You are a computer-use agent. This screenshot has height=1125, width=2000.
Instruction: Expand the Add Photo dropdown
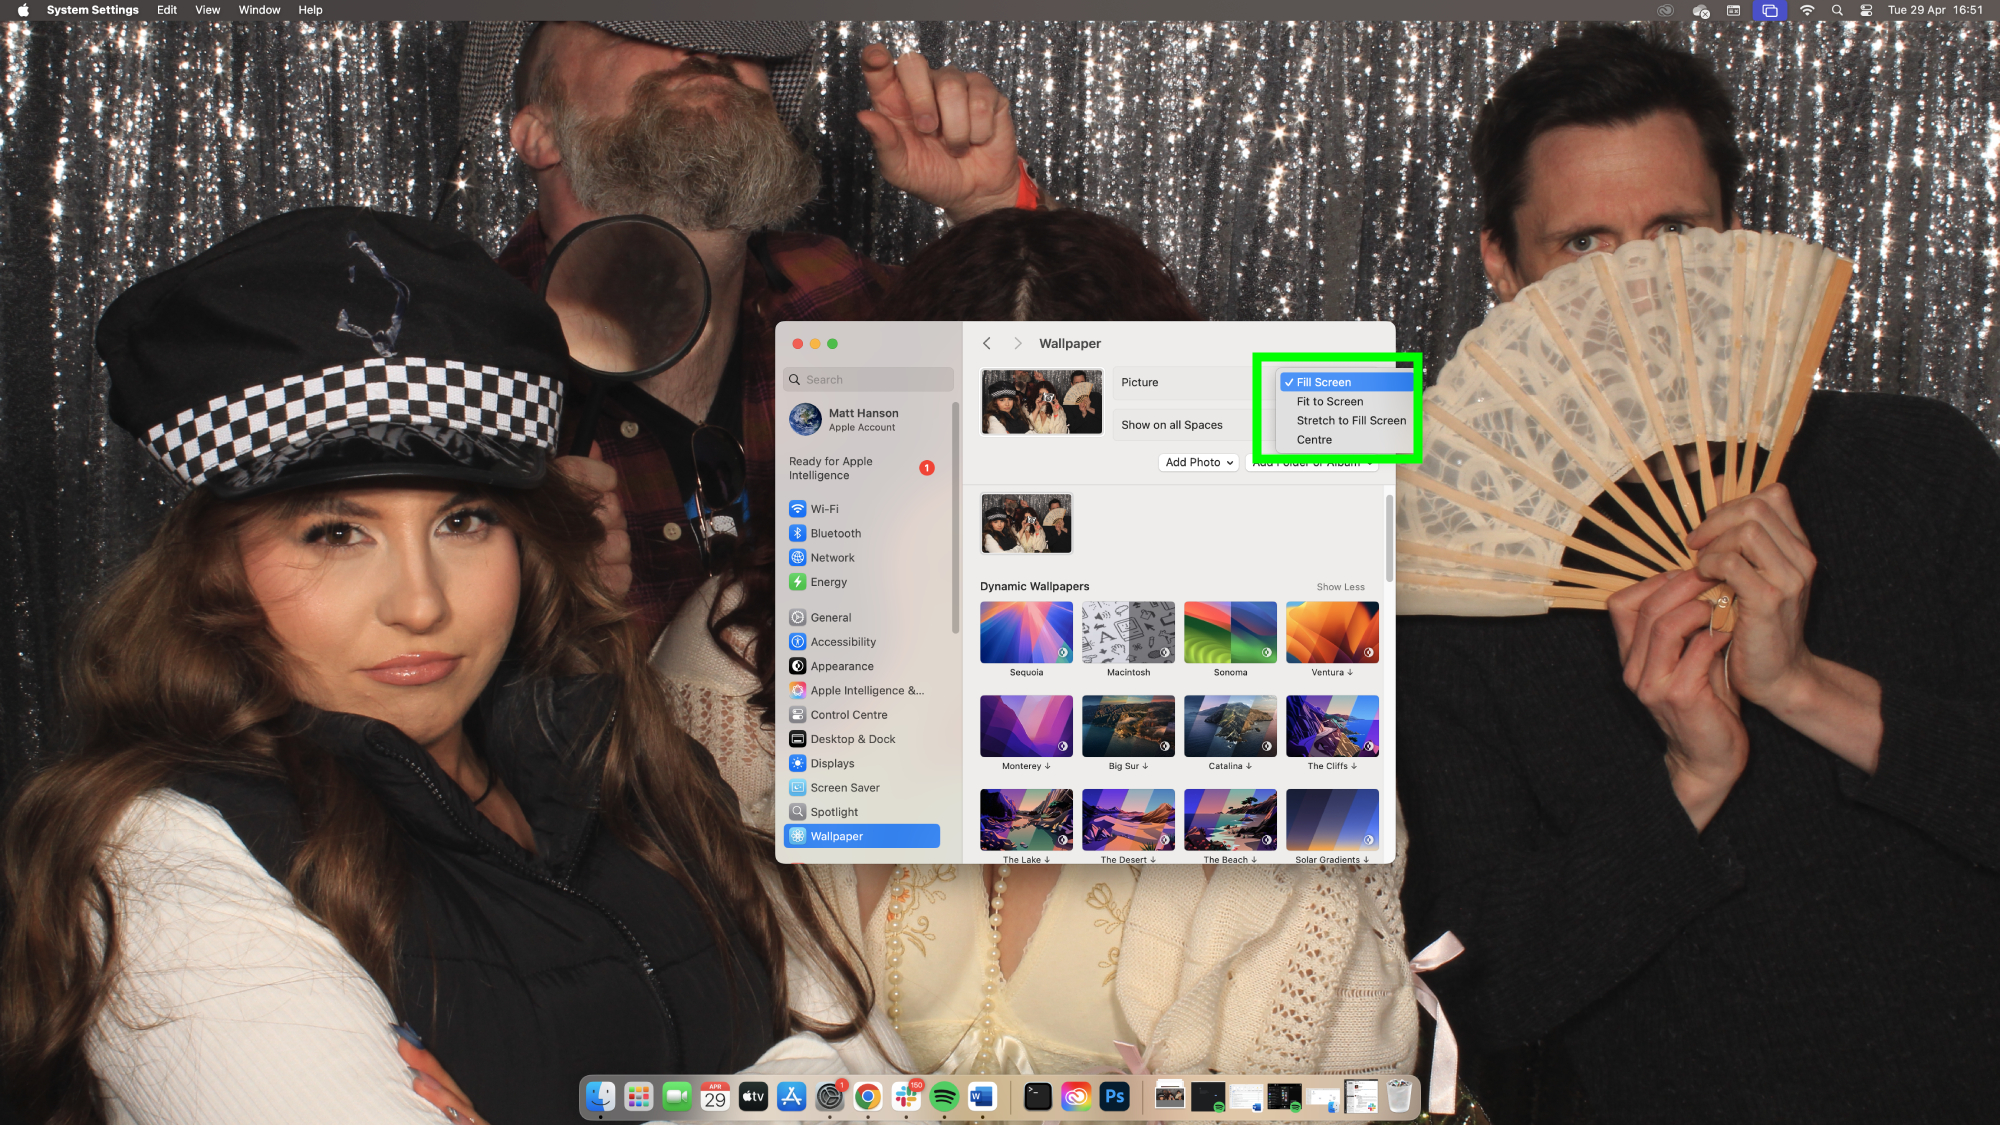1198,462
